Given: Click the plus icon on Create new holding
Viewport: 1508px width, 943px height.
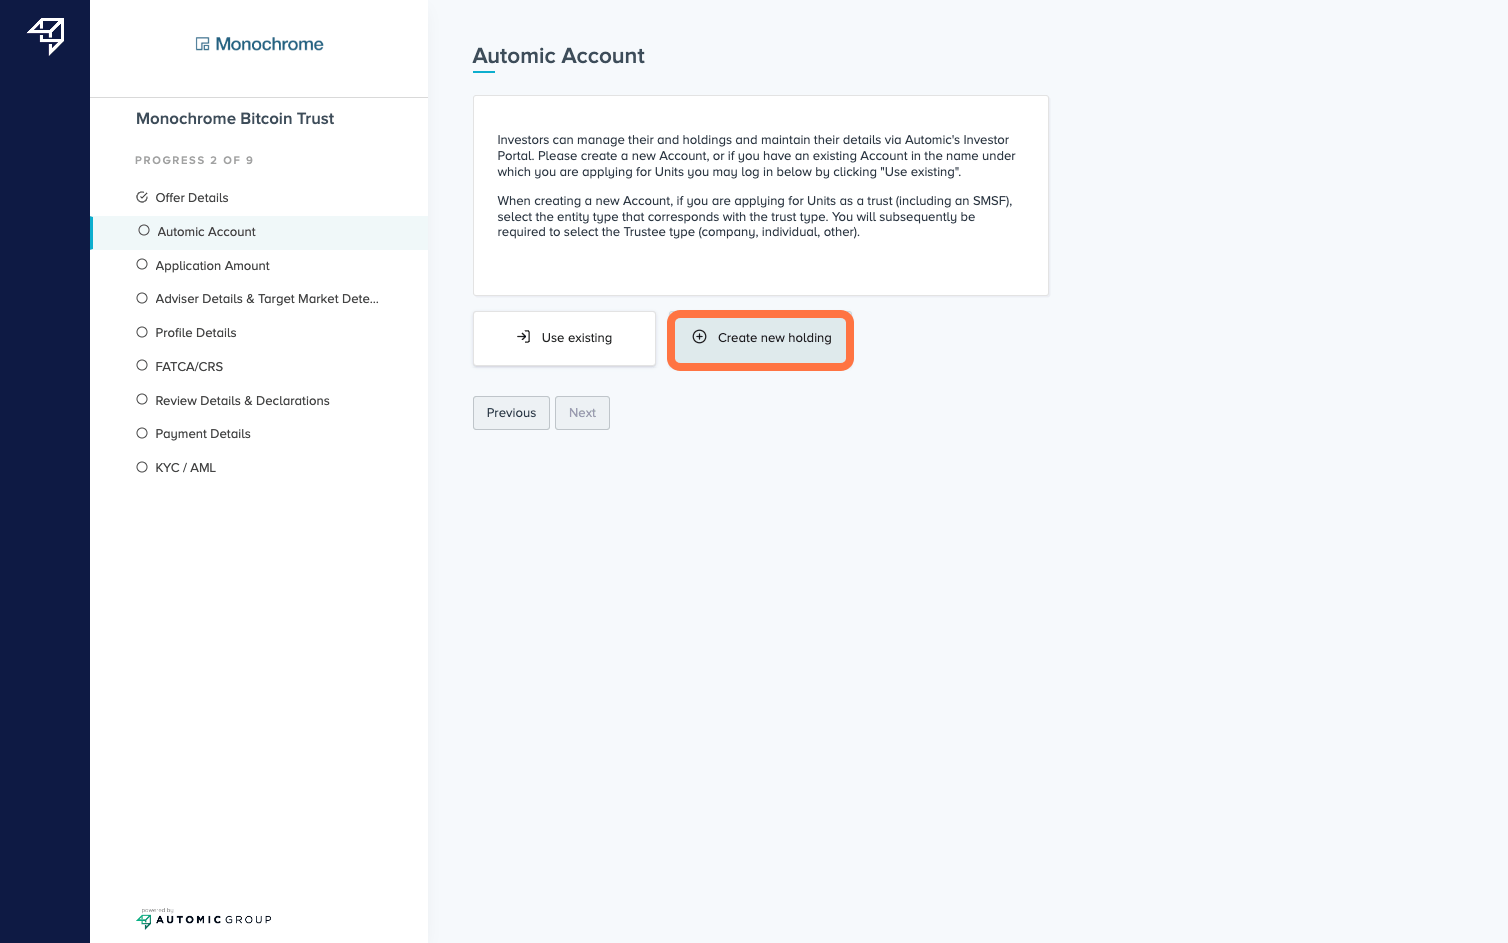Looking at the screenshot, I should (700, 337).
